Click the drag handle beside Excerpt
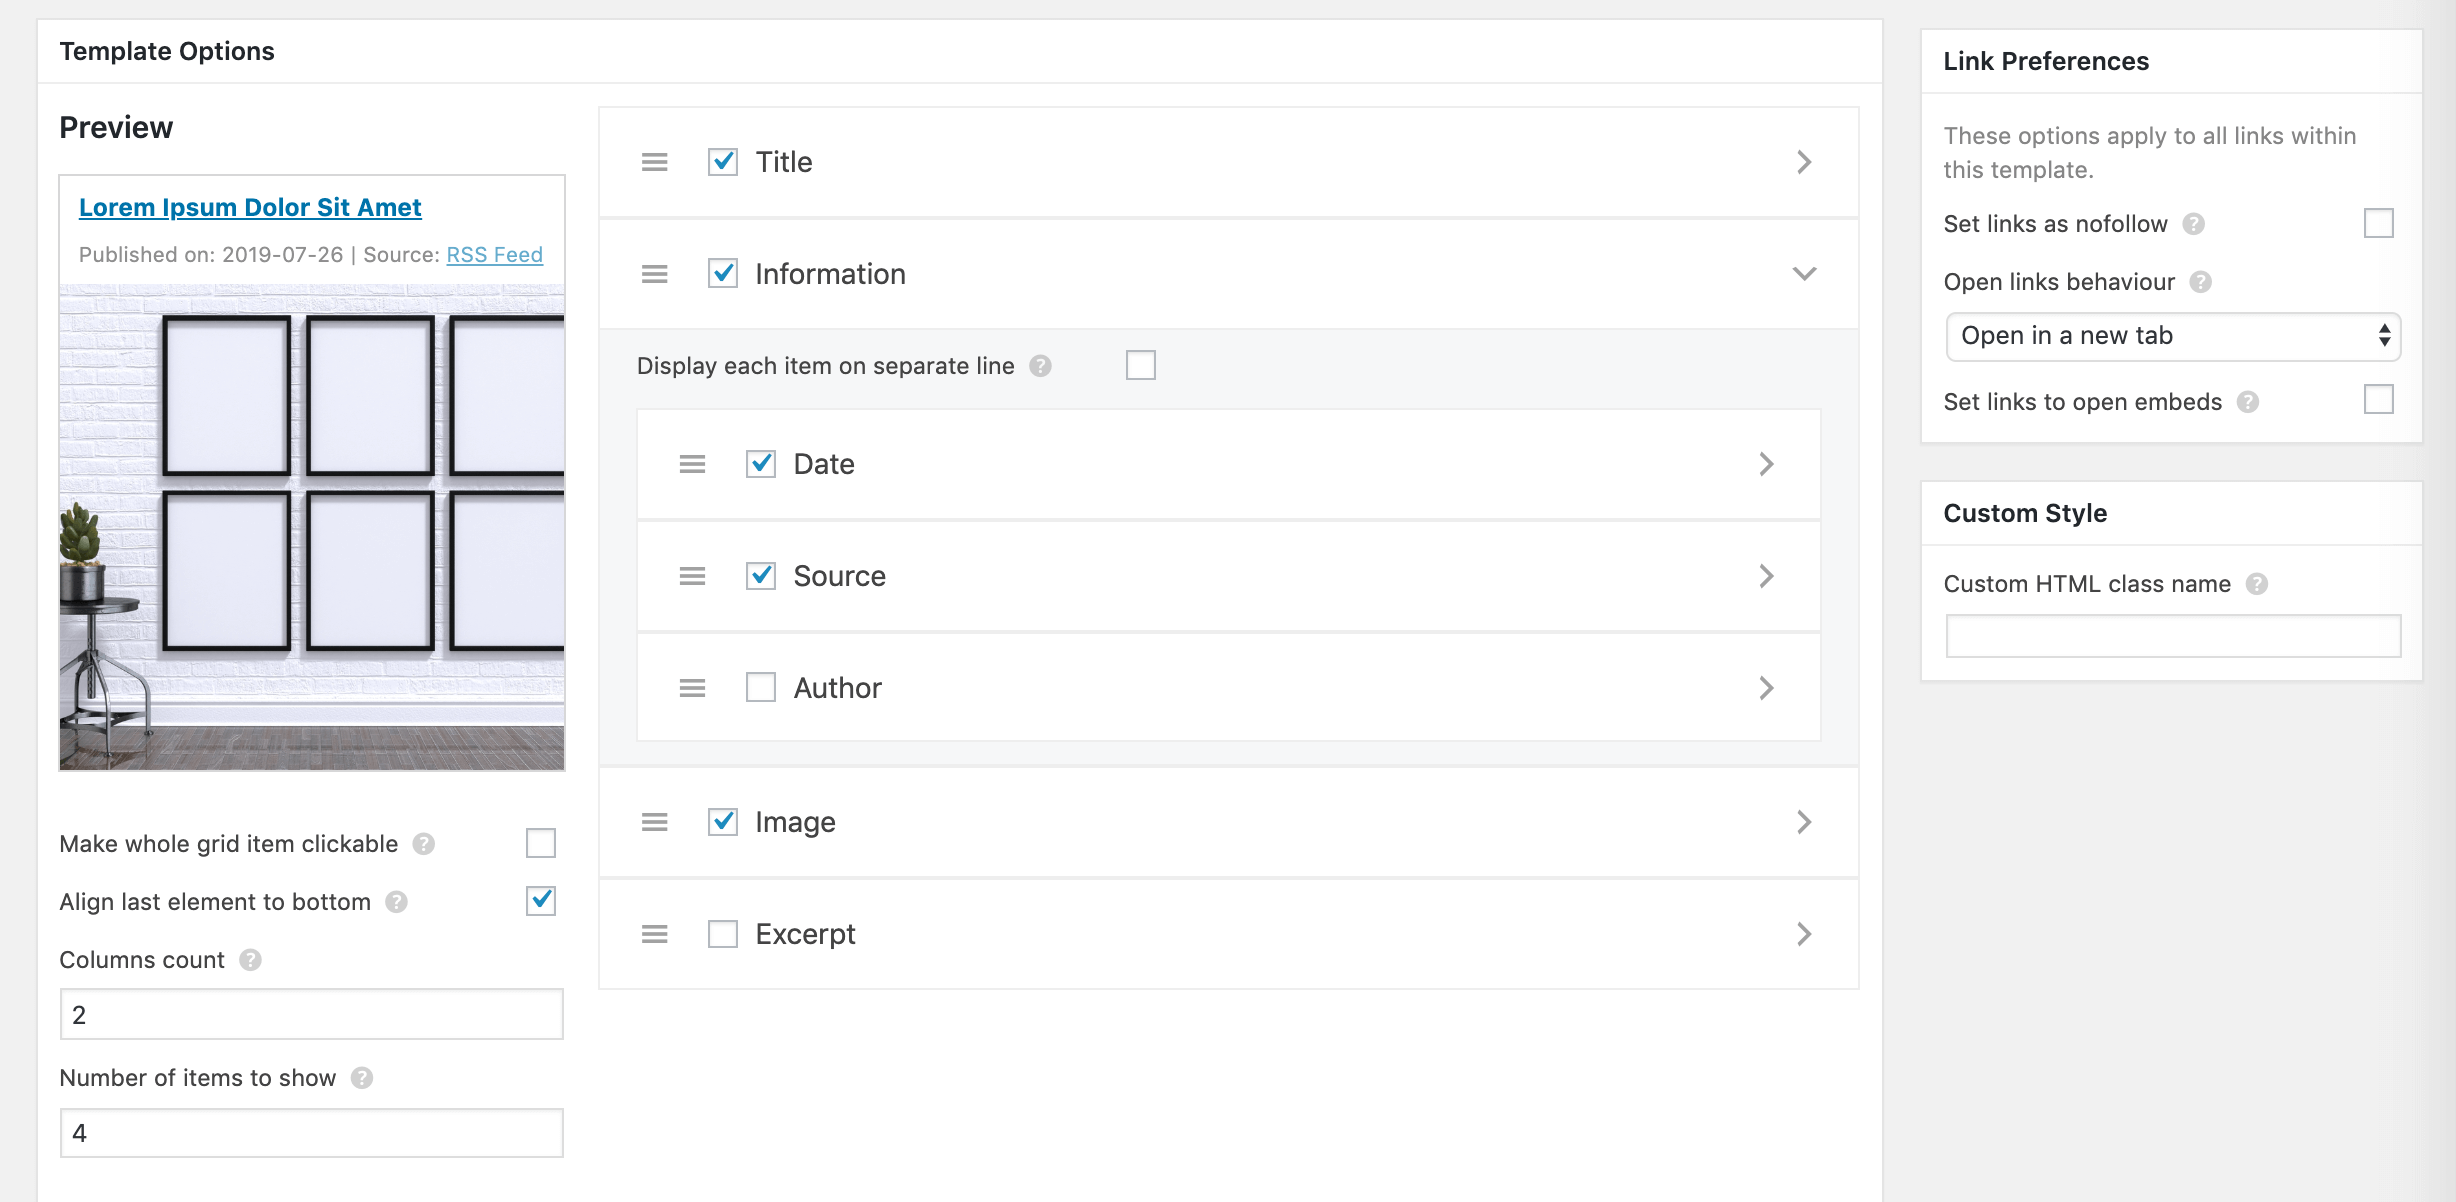Viewport: 2456px width, 1202px height. (x=654, y=934)
